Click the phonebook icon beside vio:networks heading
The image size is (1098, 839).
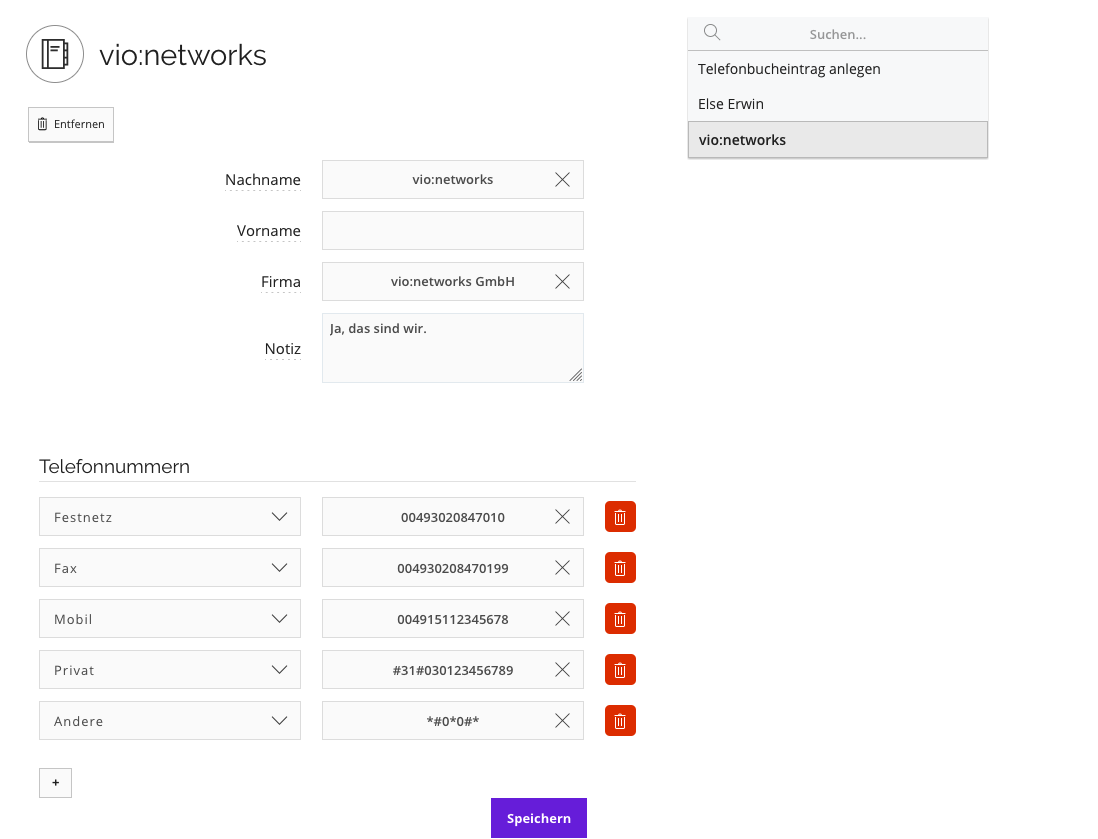pos(55,54)
